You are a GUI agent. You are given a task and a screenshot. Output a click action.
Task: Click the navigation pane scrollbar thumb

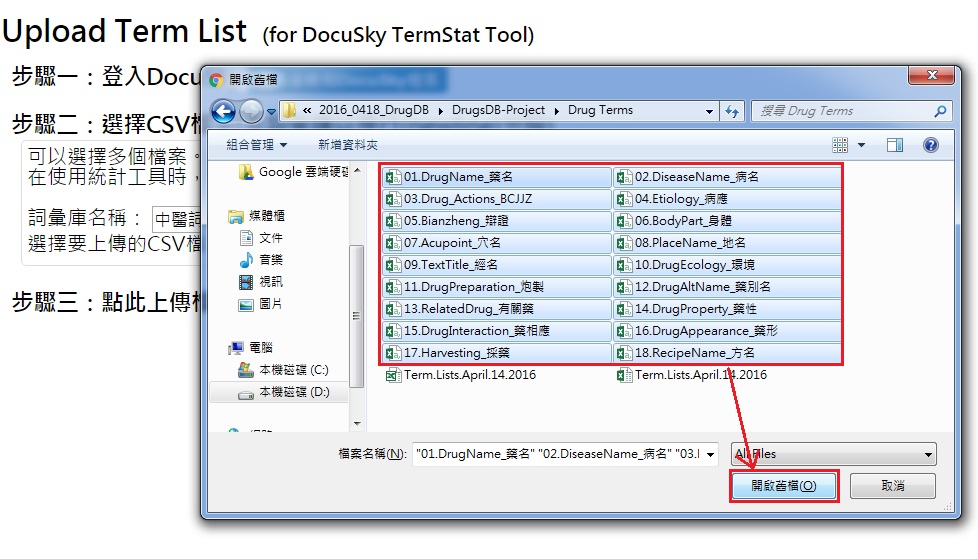356,316
